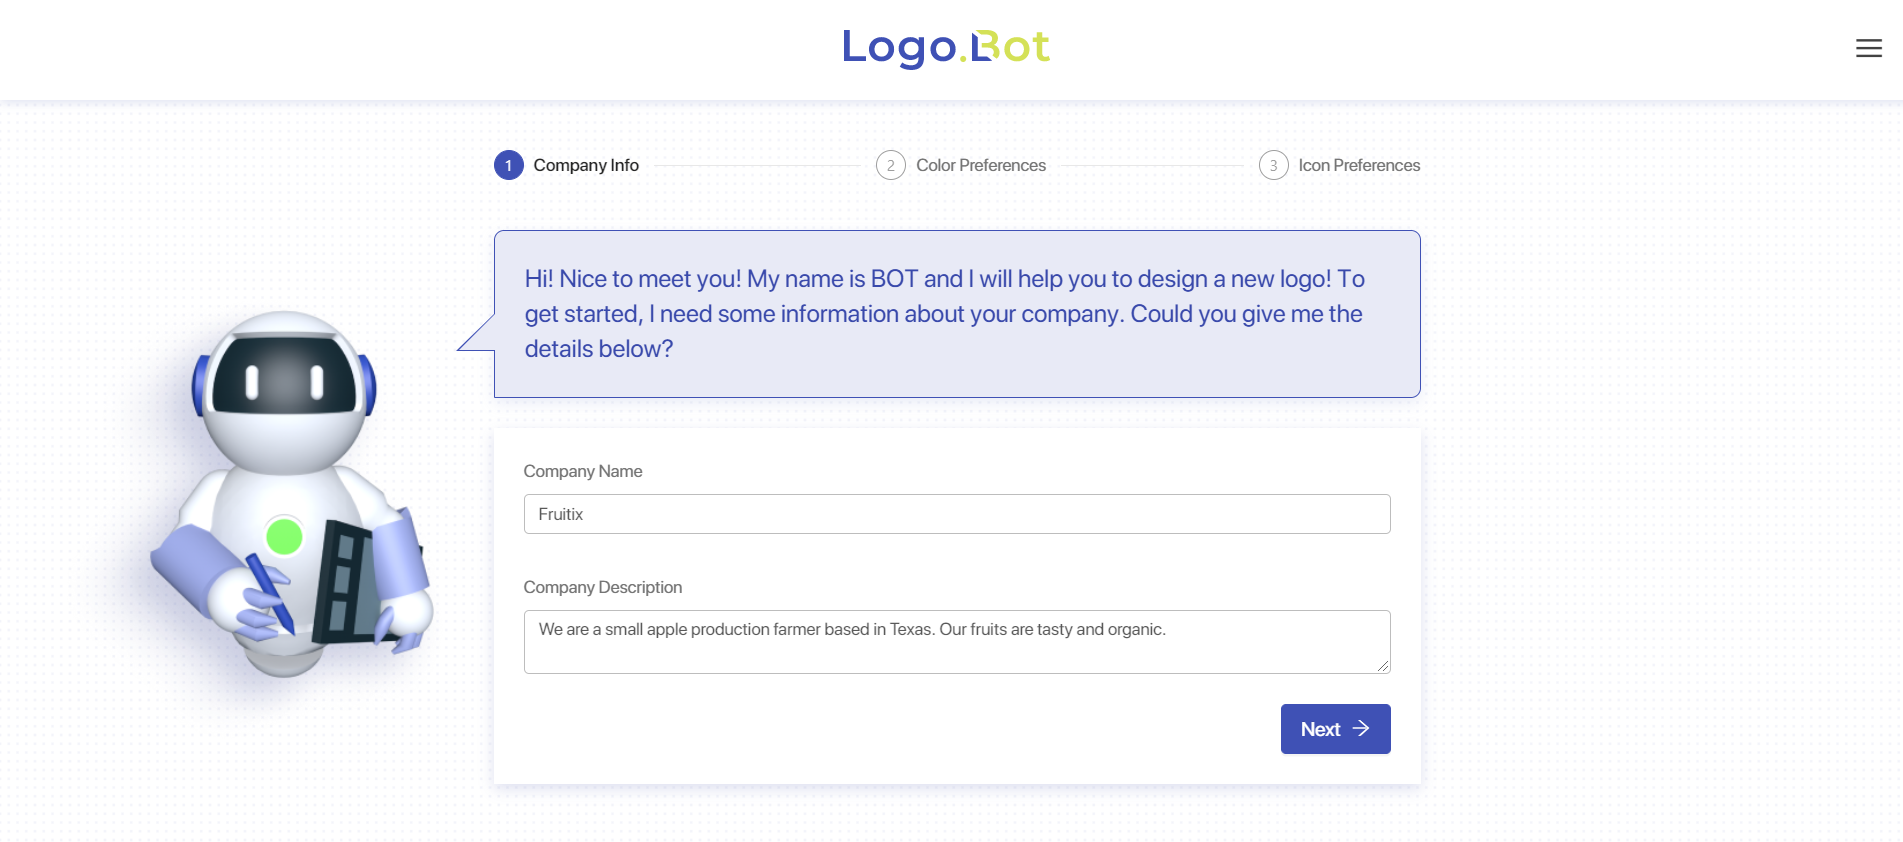Click the step 3 circle indicator

1273,165
